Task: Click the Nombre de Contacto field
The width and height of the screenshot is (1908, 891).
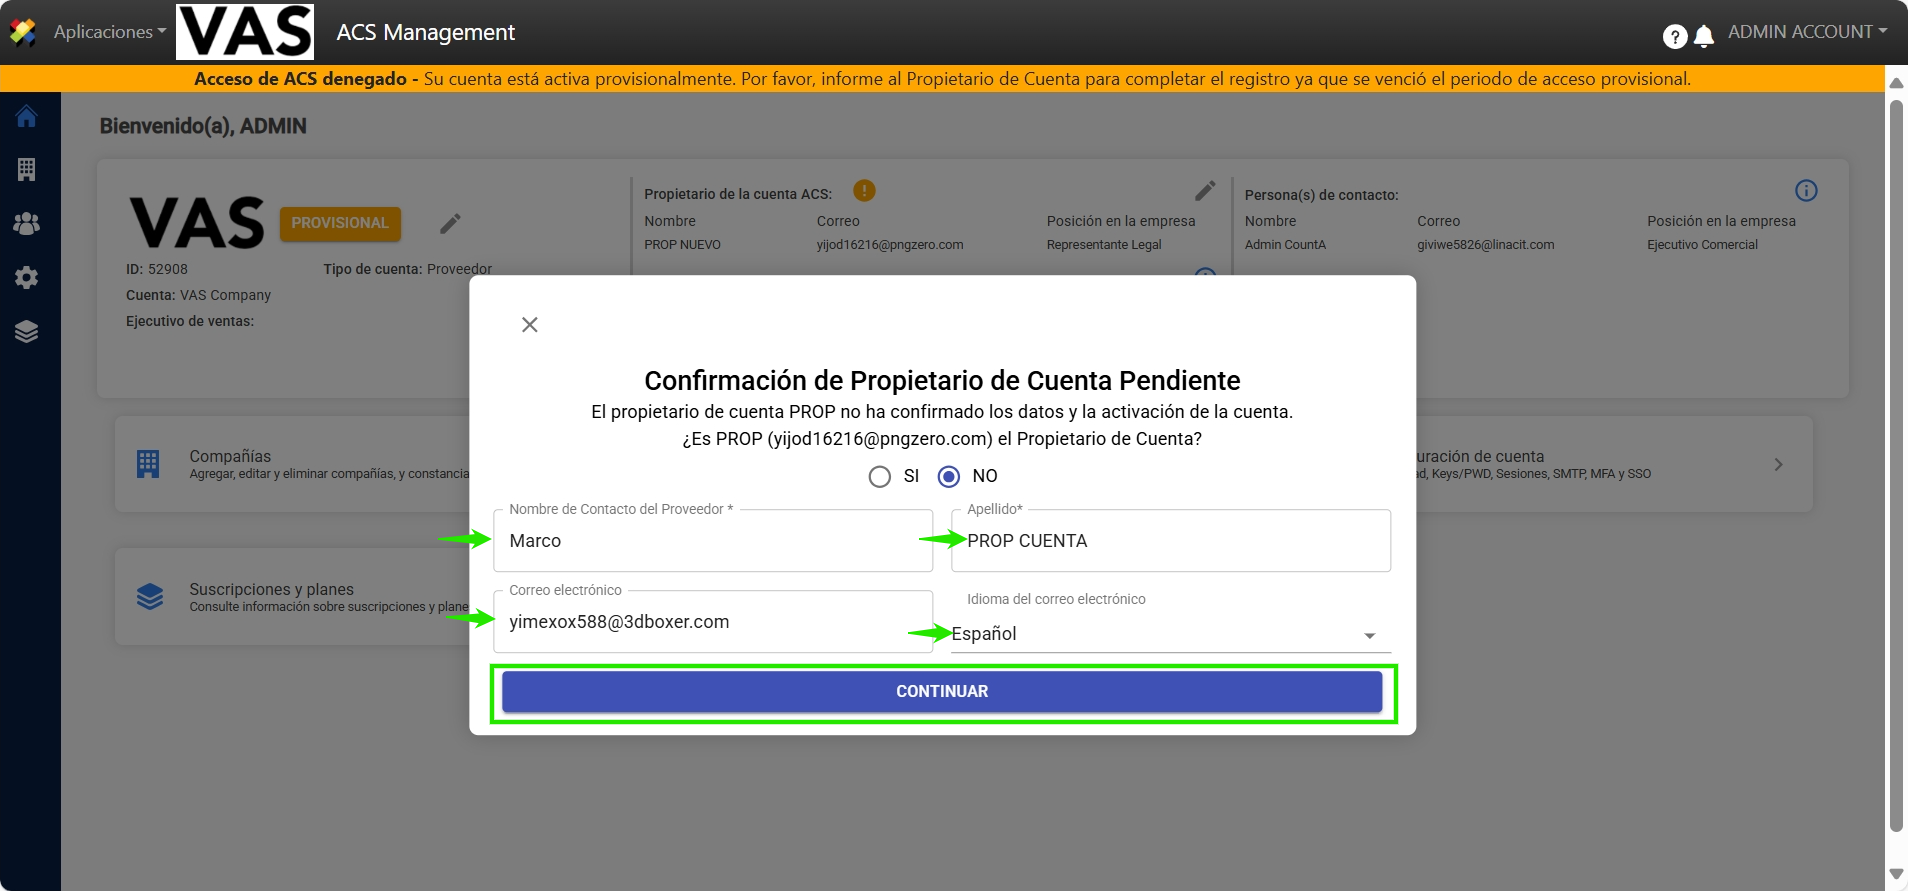Action: (x=713, y=541)
